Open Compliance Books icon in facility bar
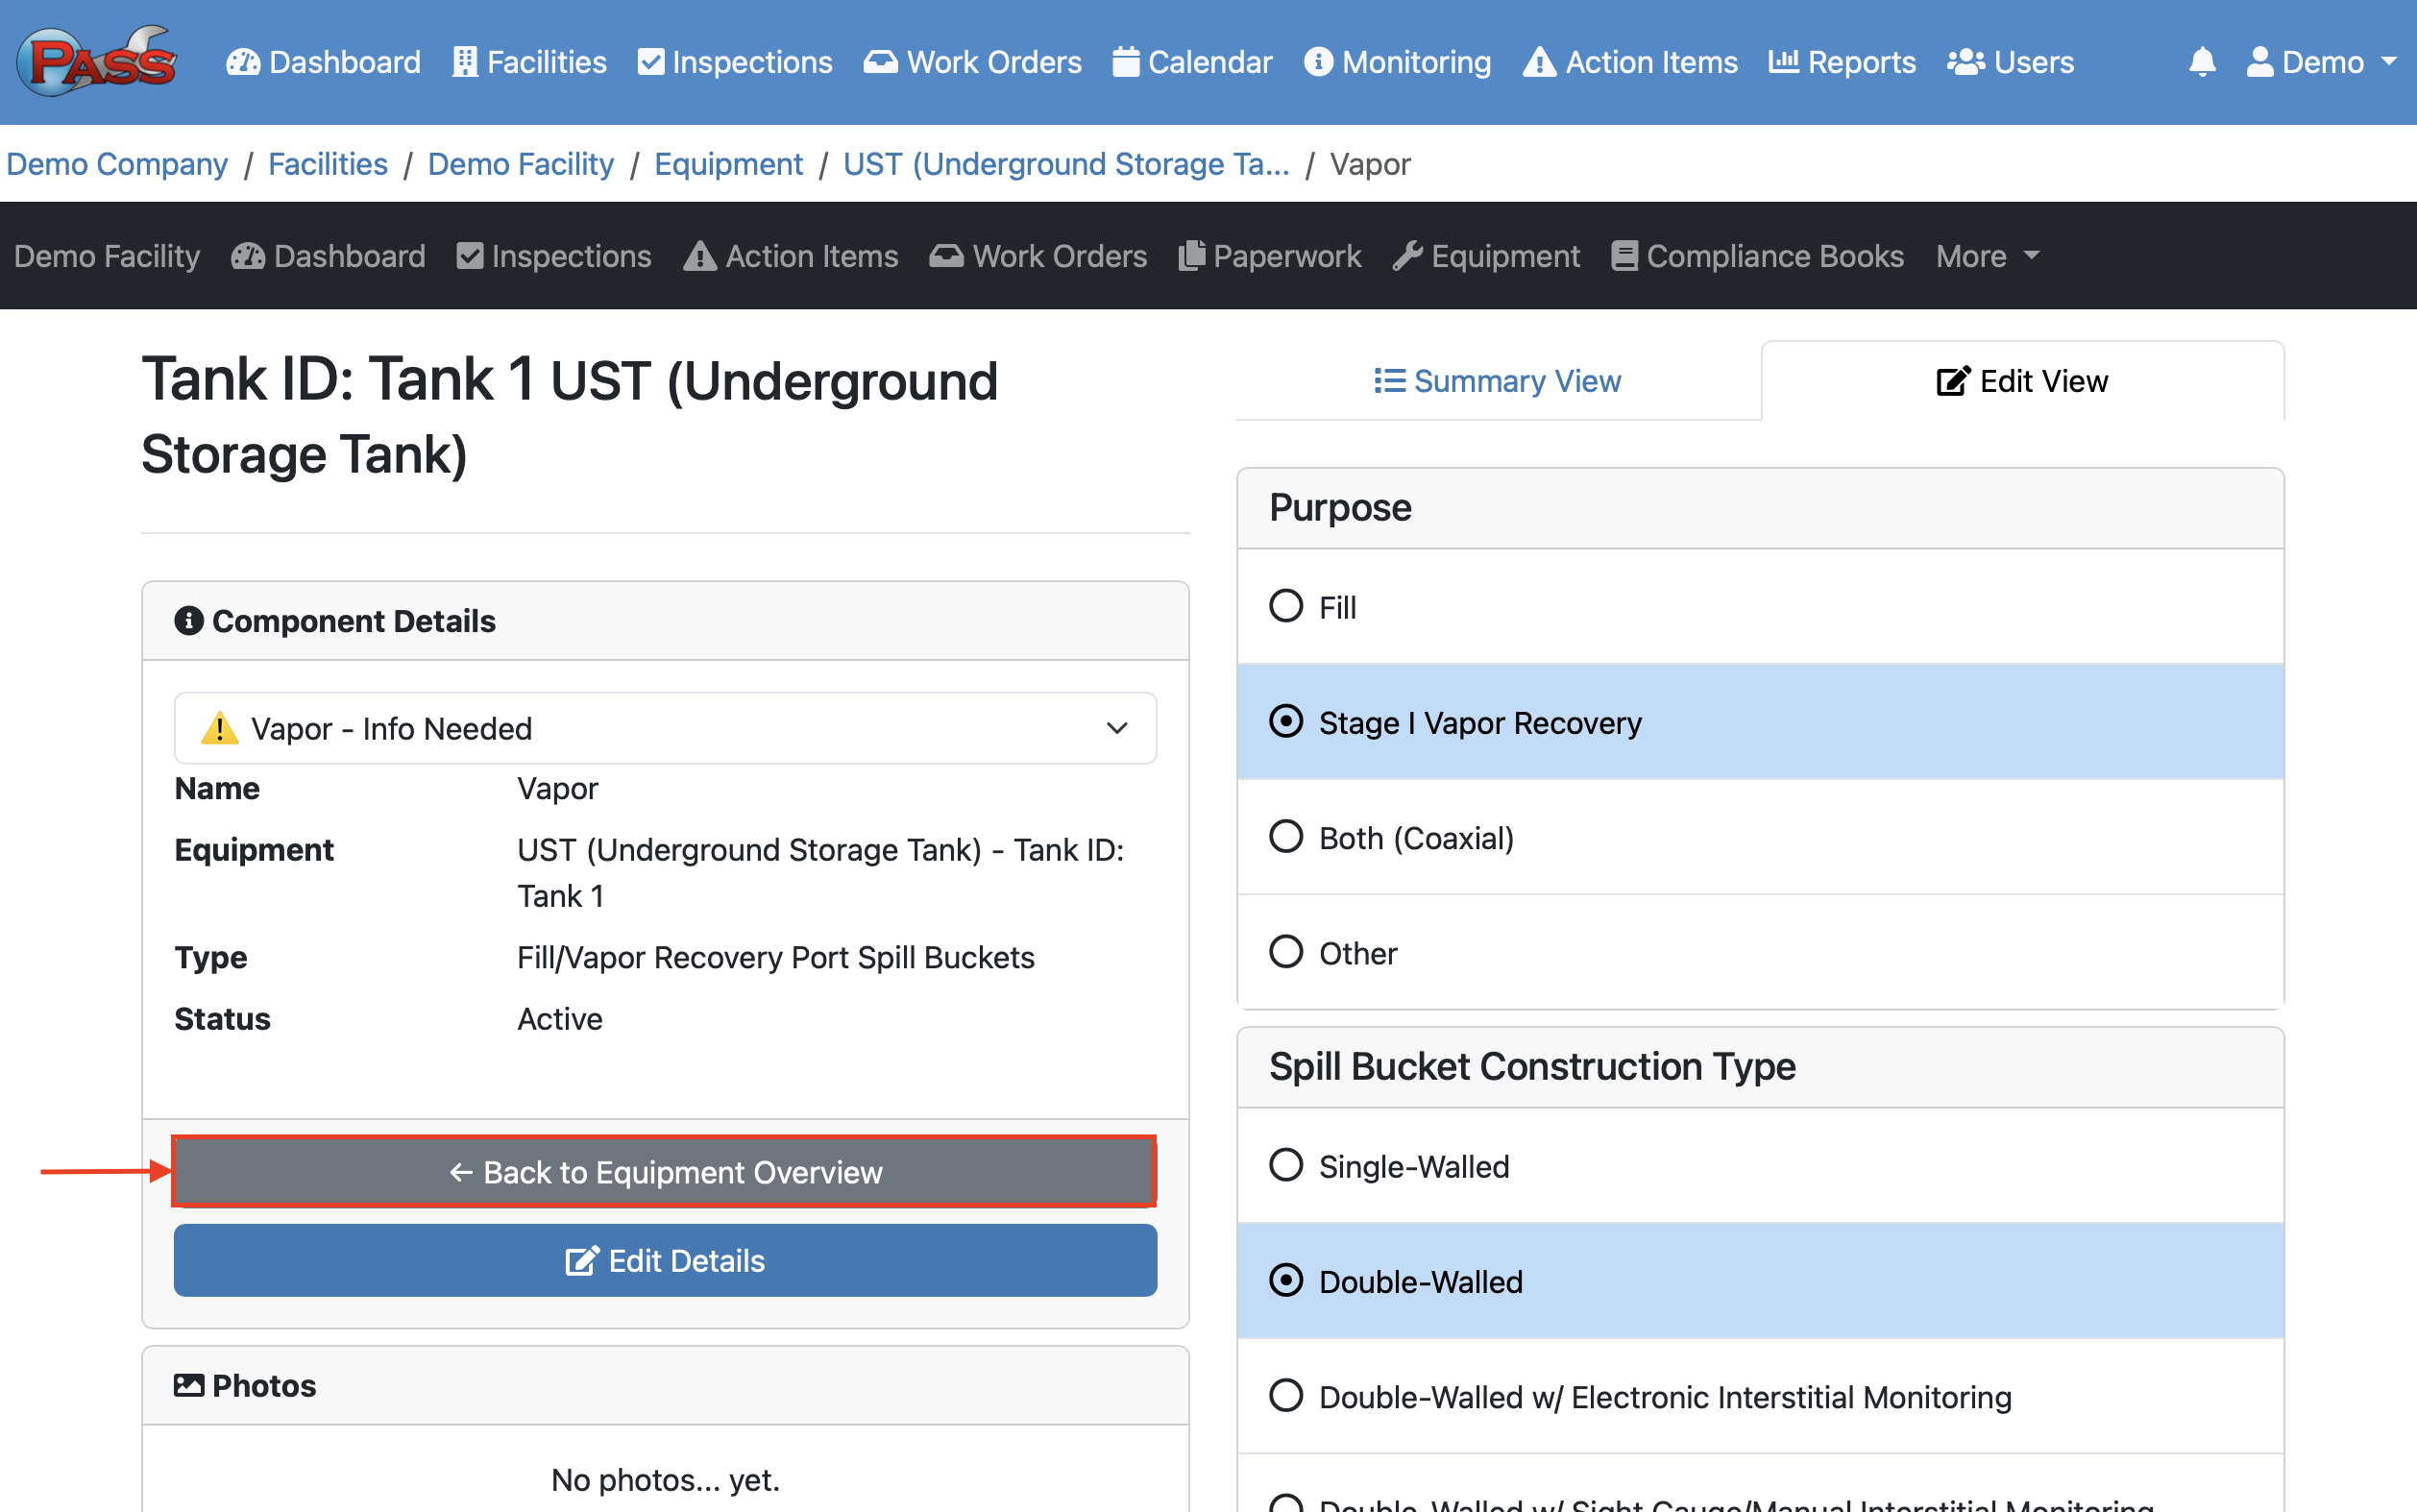This screenshot has height=1512, width=2417. pos(1624,256)
